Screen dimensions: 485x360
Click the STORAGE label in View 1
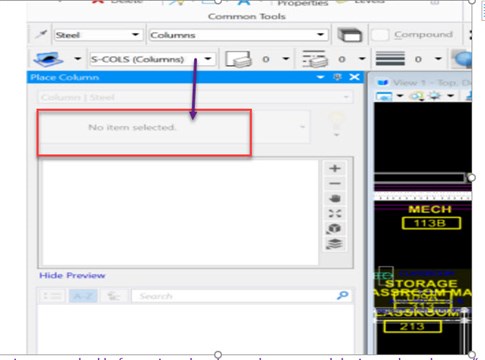click(x=421, y=284)
